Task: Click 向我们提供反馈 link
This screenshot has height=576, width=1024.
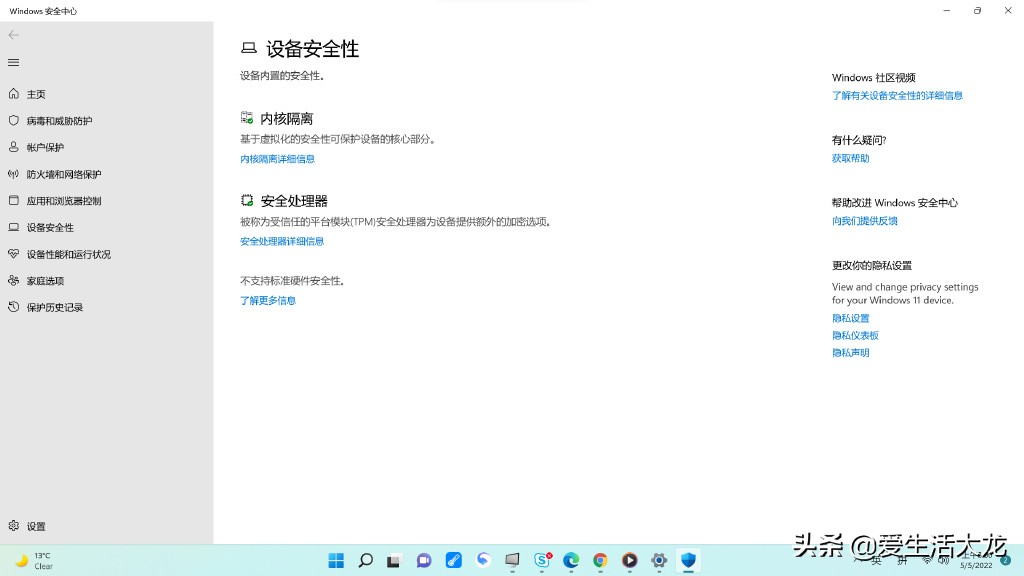Action: pyautogui.click(x=865, y=221)
